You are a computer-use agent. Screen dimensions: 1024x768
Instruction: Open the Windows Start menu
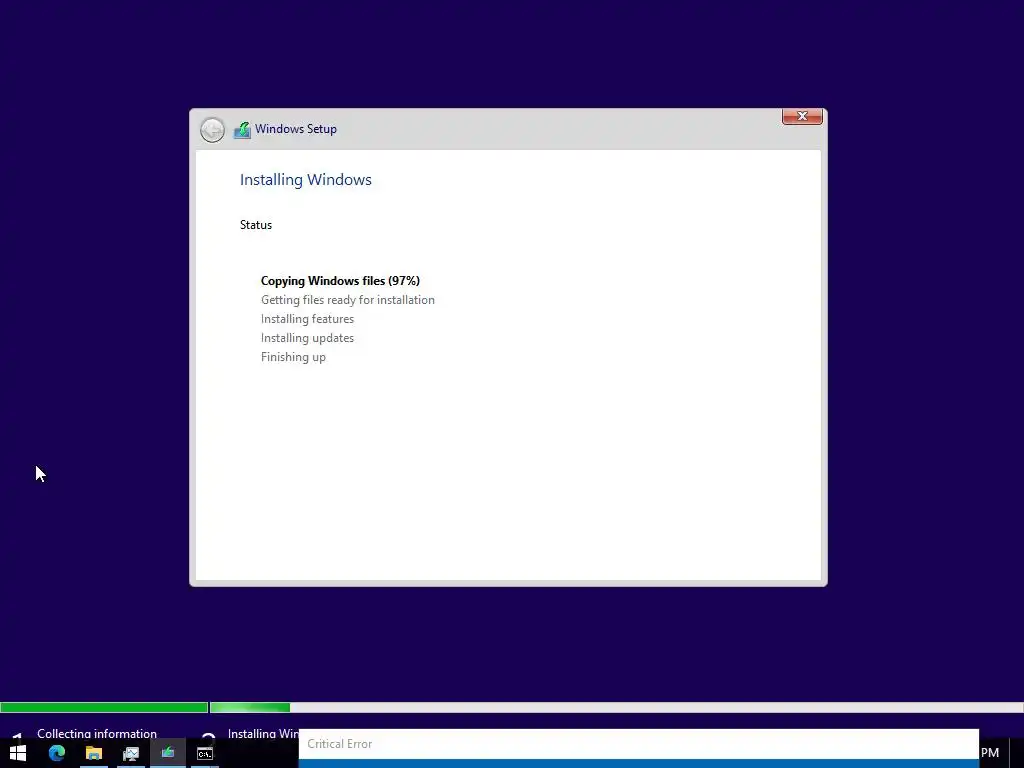[18, 753]
